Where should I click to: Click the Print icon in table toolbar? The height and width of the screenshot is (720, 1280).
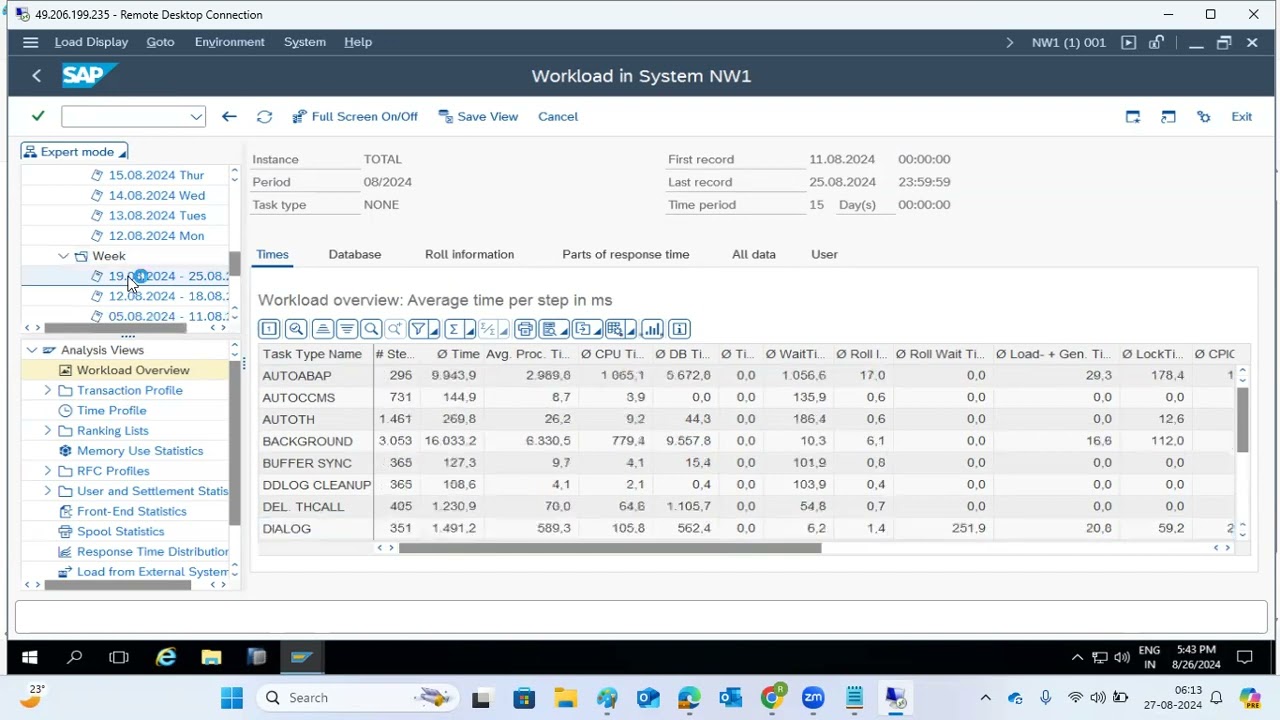(x=525, y=329)
